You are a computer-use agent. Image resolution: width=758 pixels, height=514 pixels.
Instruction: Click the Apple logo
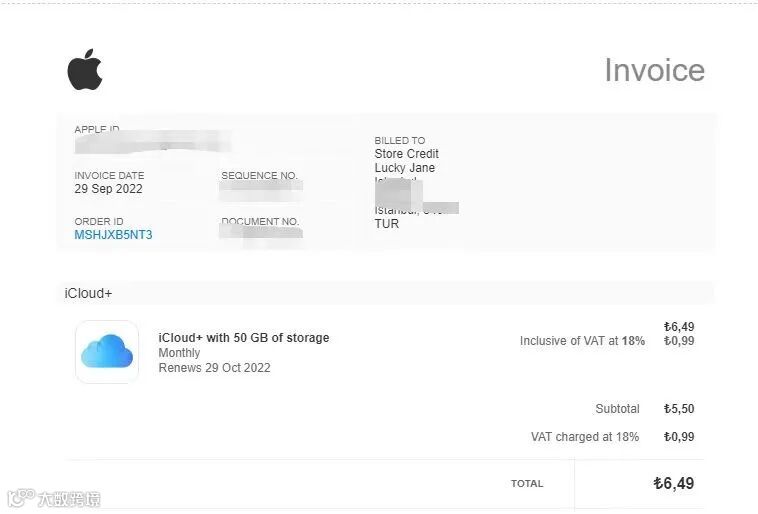tap(85, 69)
